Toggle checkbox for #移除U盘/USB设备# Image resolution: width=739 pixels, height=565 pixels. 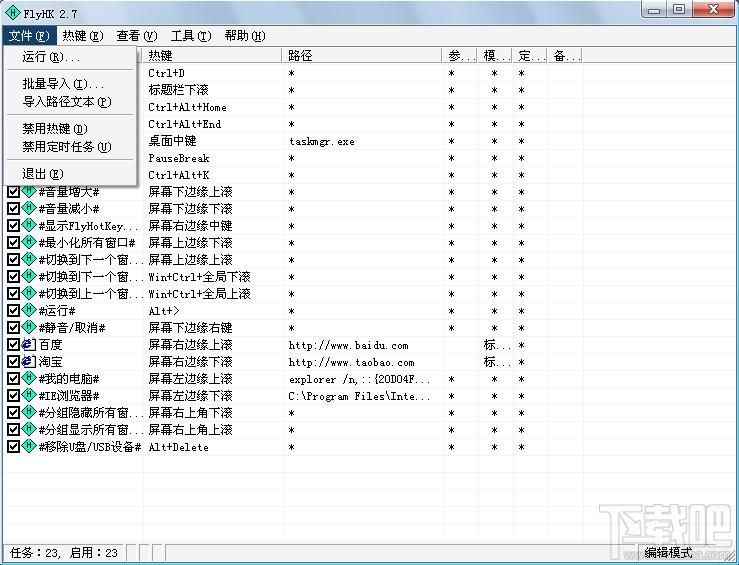click(x=14, y=447)
